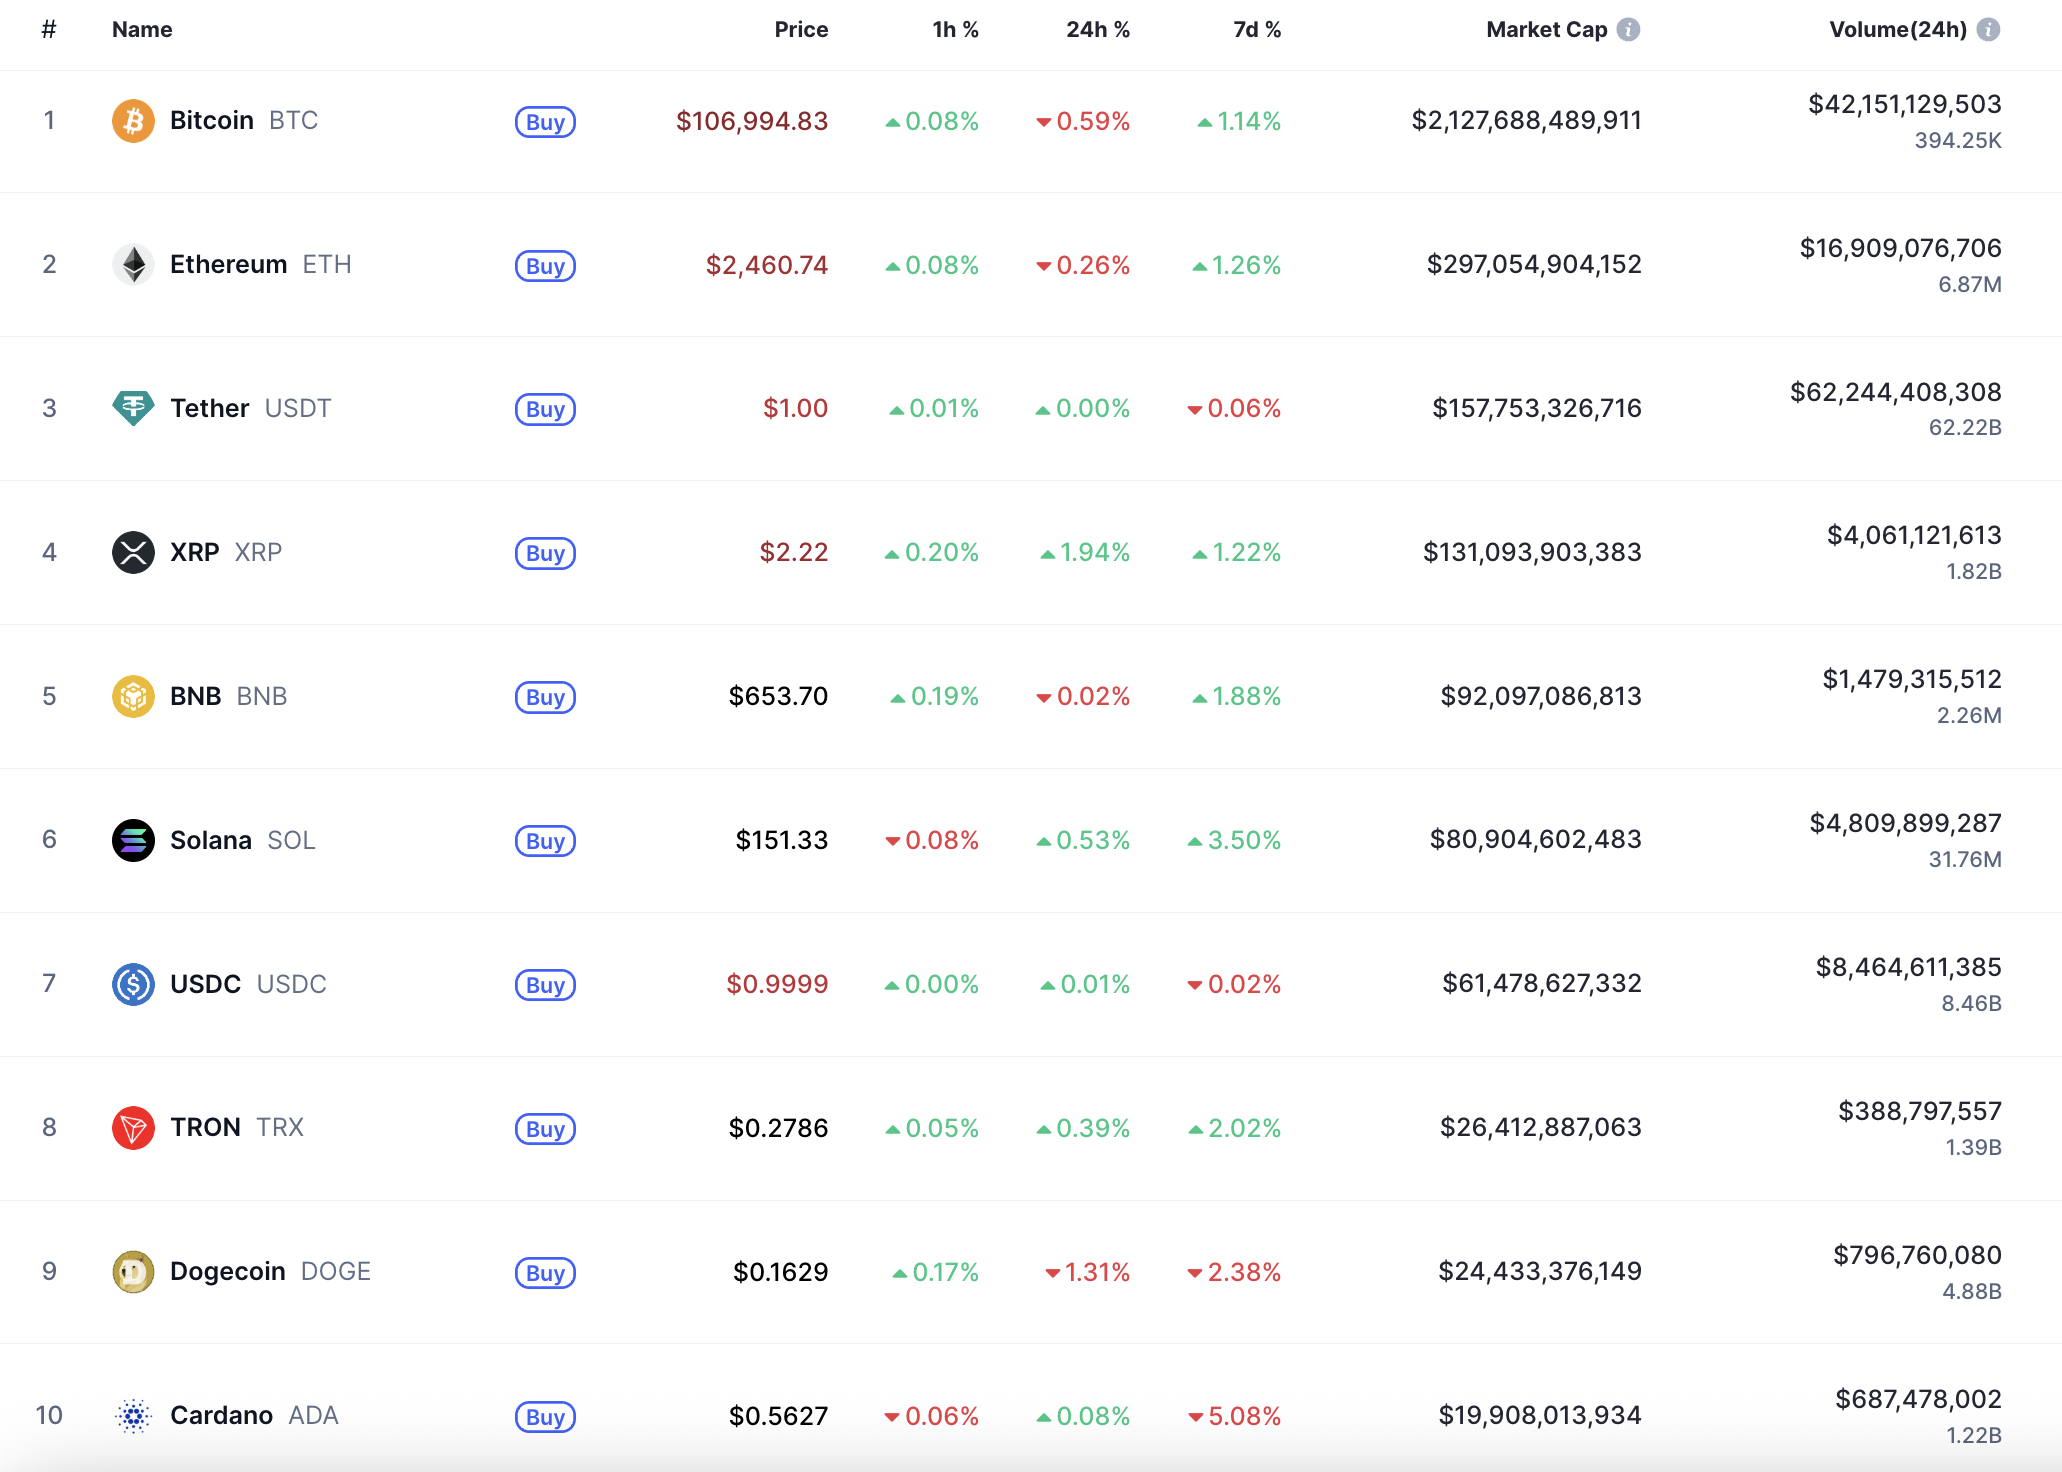Click Solana price $151.33
Screen dimensions: 2062x1472
click(x=782, y=840)
